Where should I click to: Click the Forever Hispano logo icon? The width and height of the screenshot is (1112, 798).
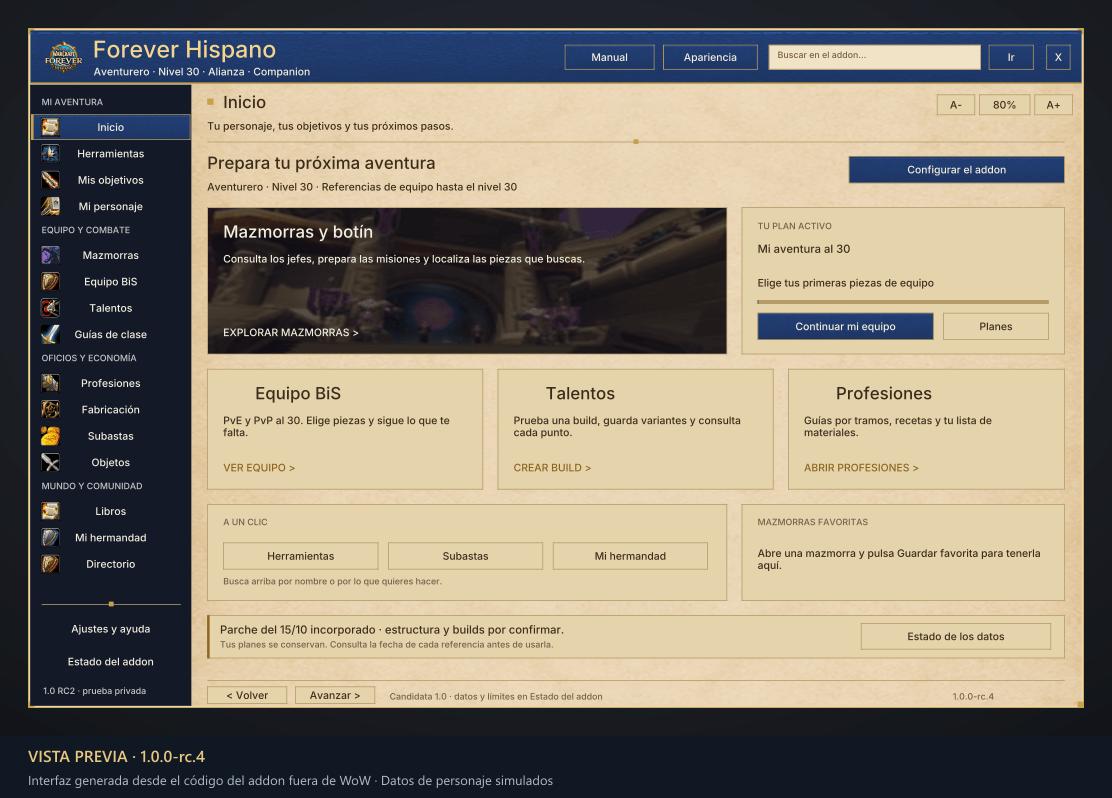click(63, 57)
